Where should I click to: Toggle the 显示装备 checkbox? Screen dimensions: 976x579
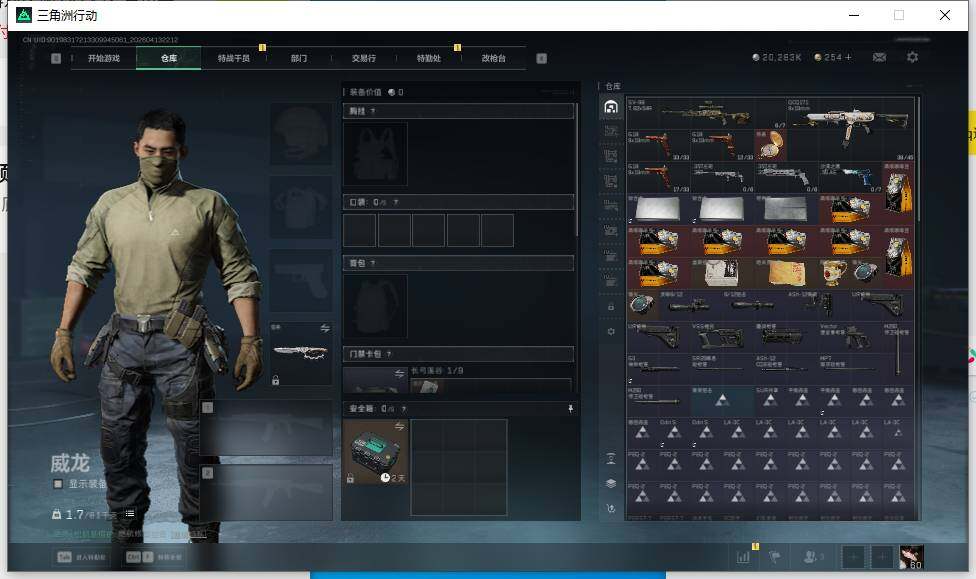[x=58, y=484]
